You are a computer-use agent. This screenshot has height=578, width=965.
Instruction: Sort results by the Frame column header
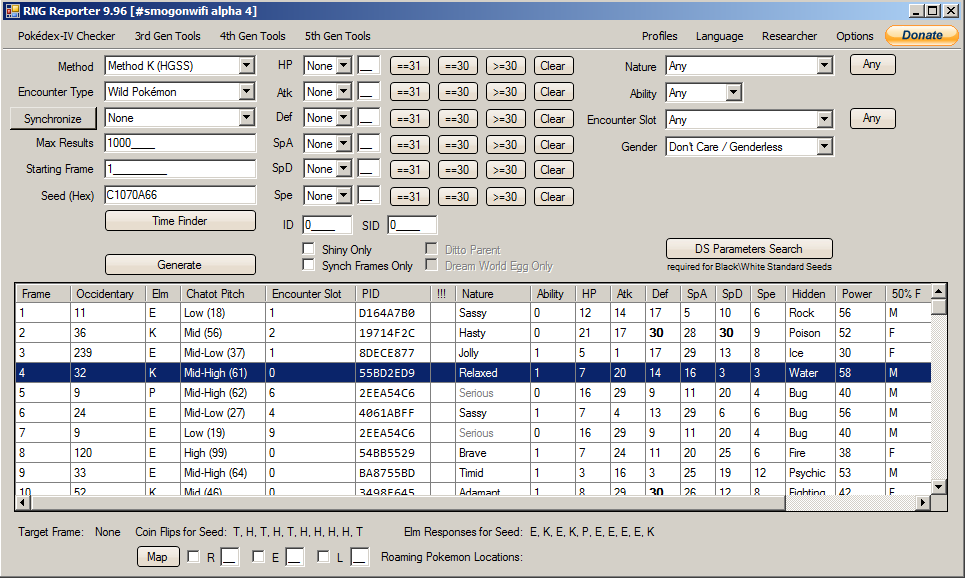pyautogui.click(x=43, y=294)
